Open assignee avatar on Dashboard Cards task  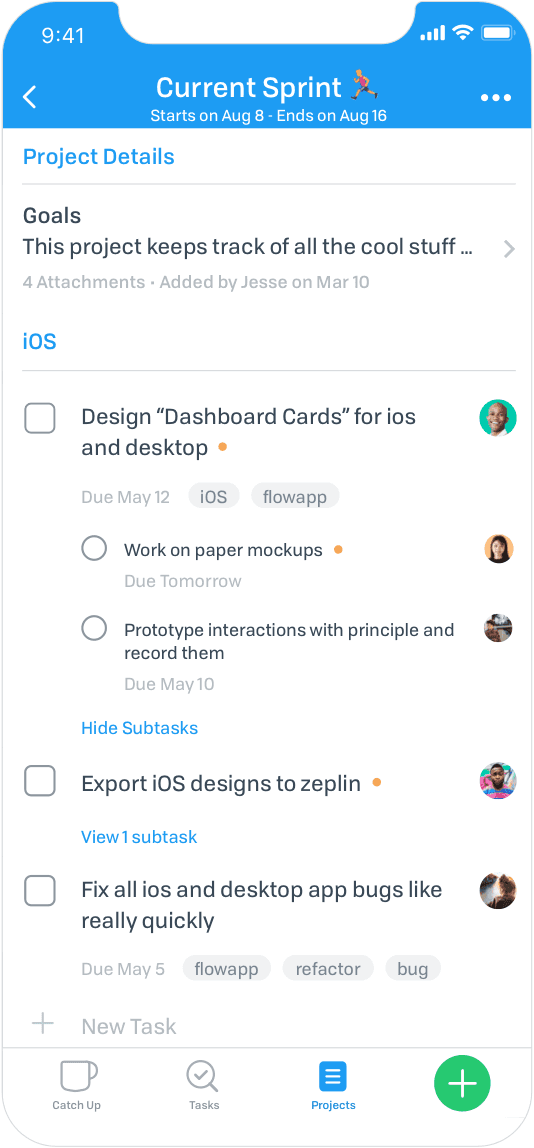point(498,418)
